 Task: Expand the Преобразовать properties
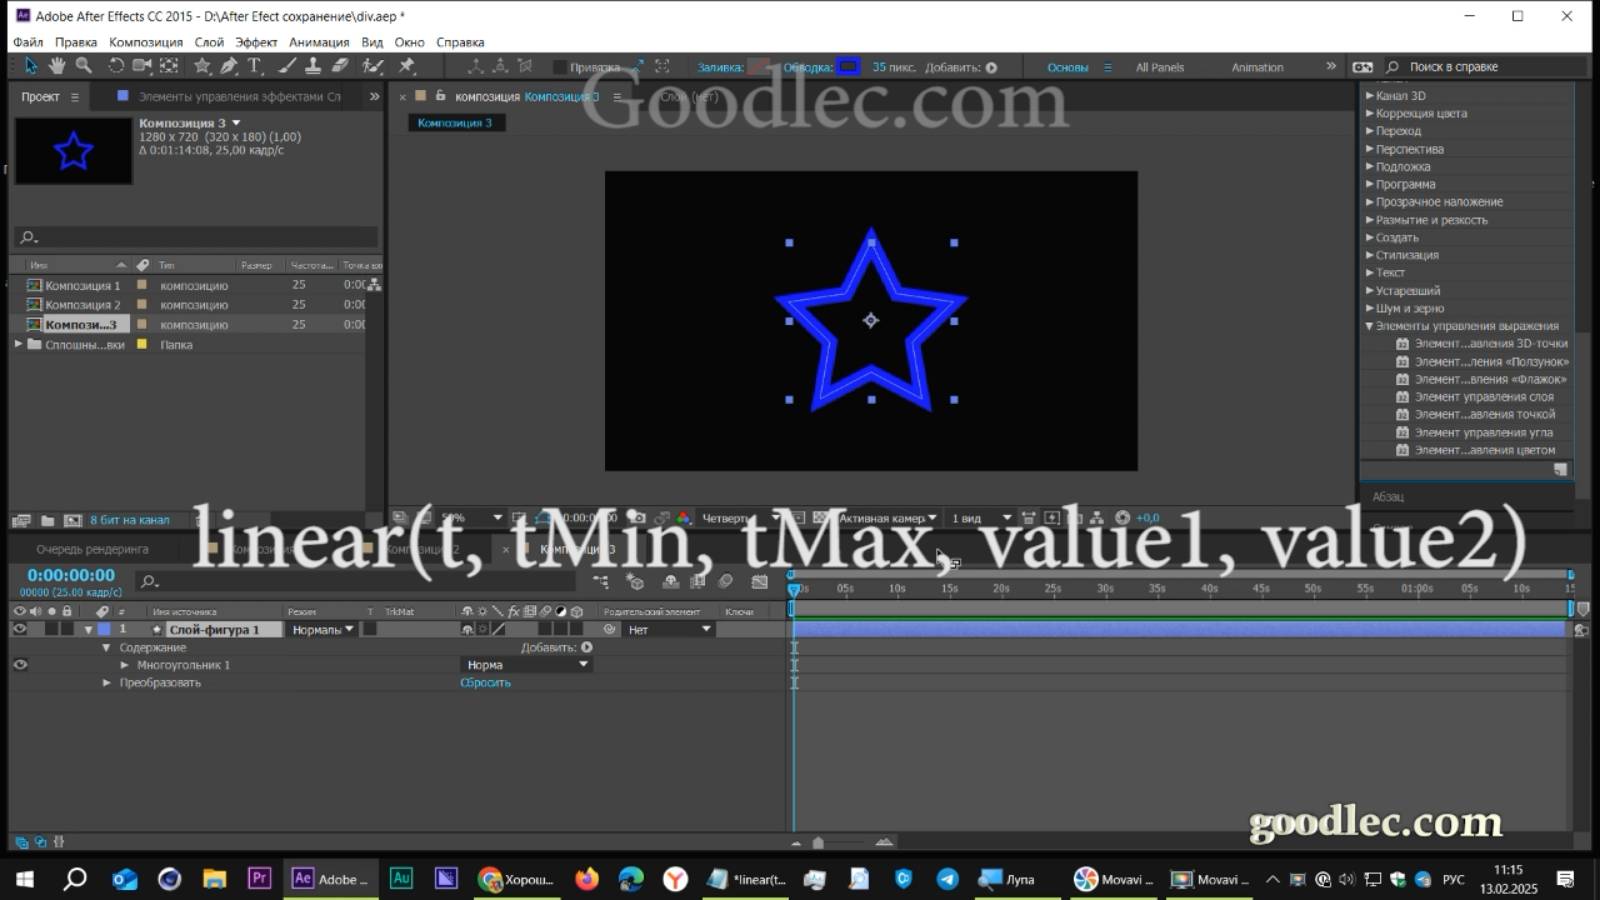(x=106, y=683)
